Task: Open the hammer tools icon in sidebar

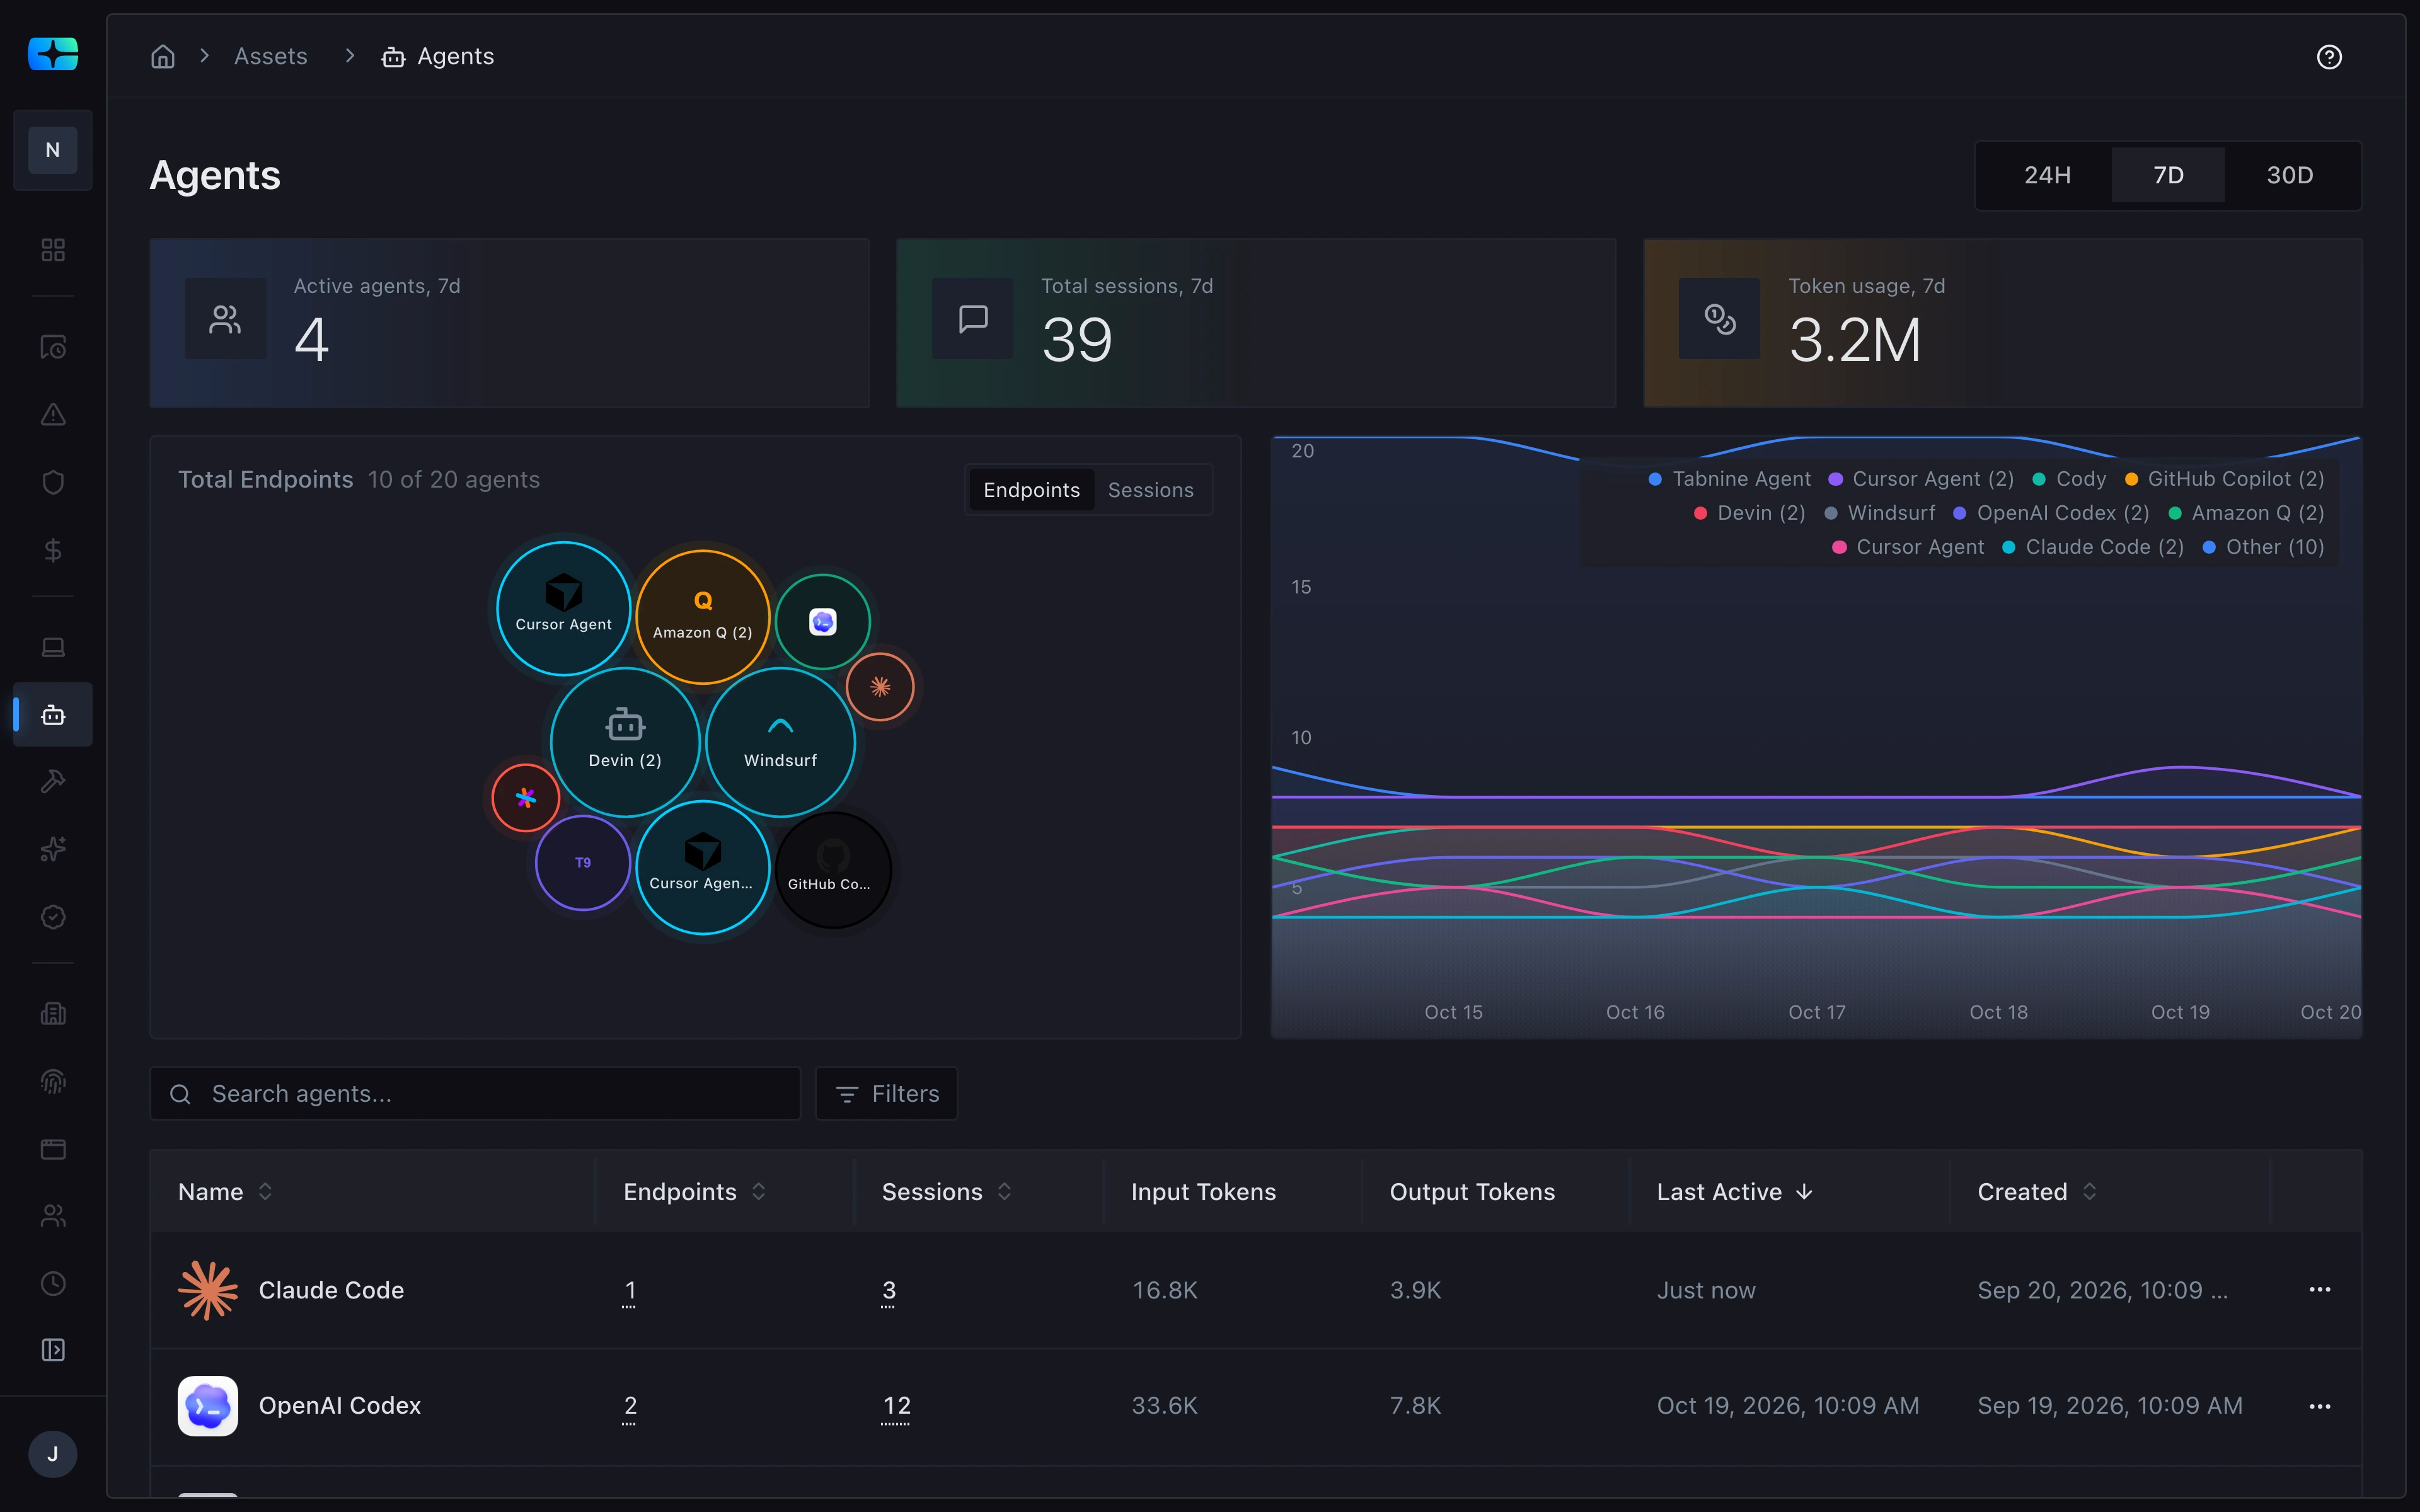Action: [x=53, y=782]
